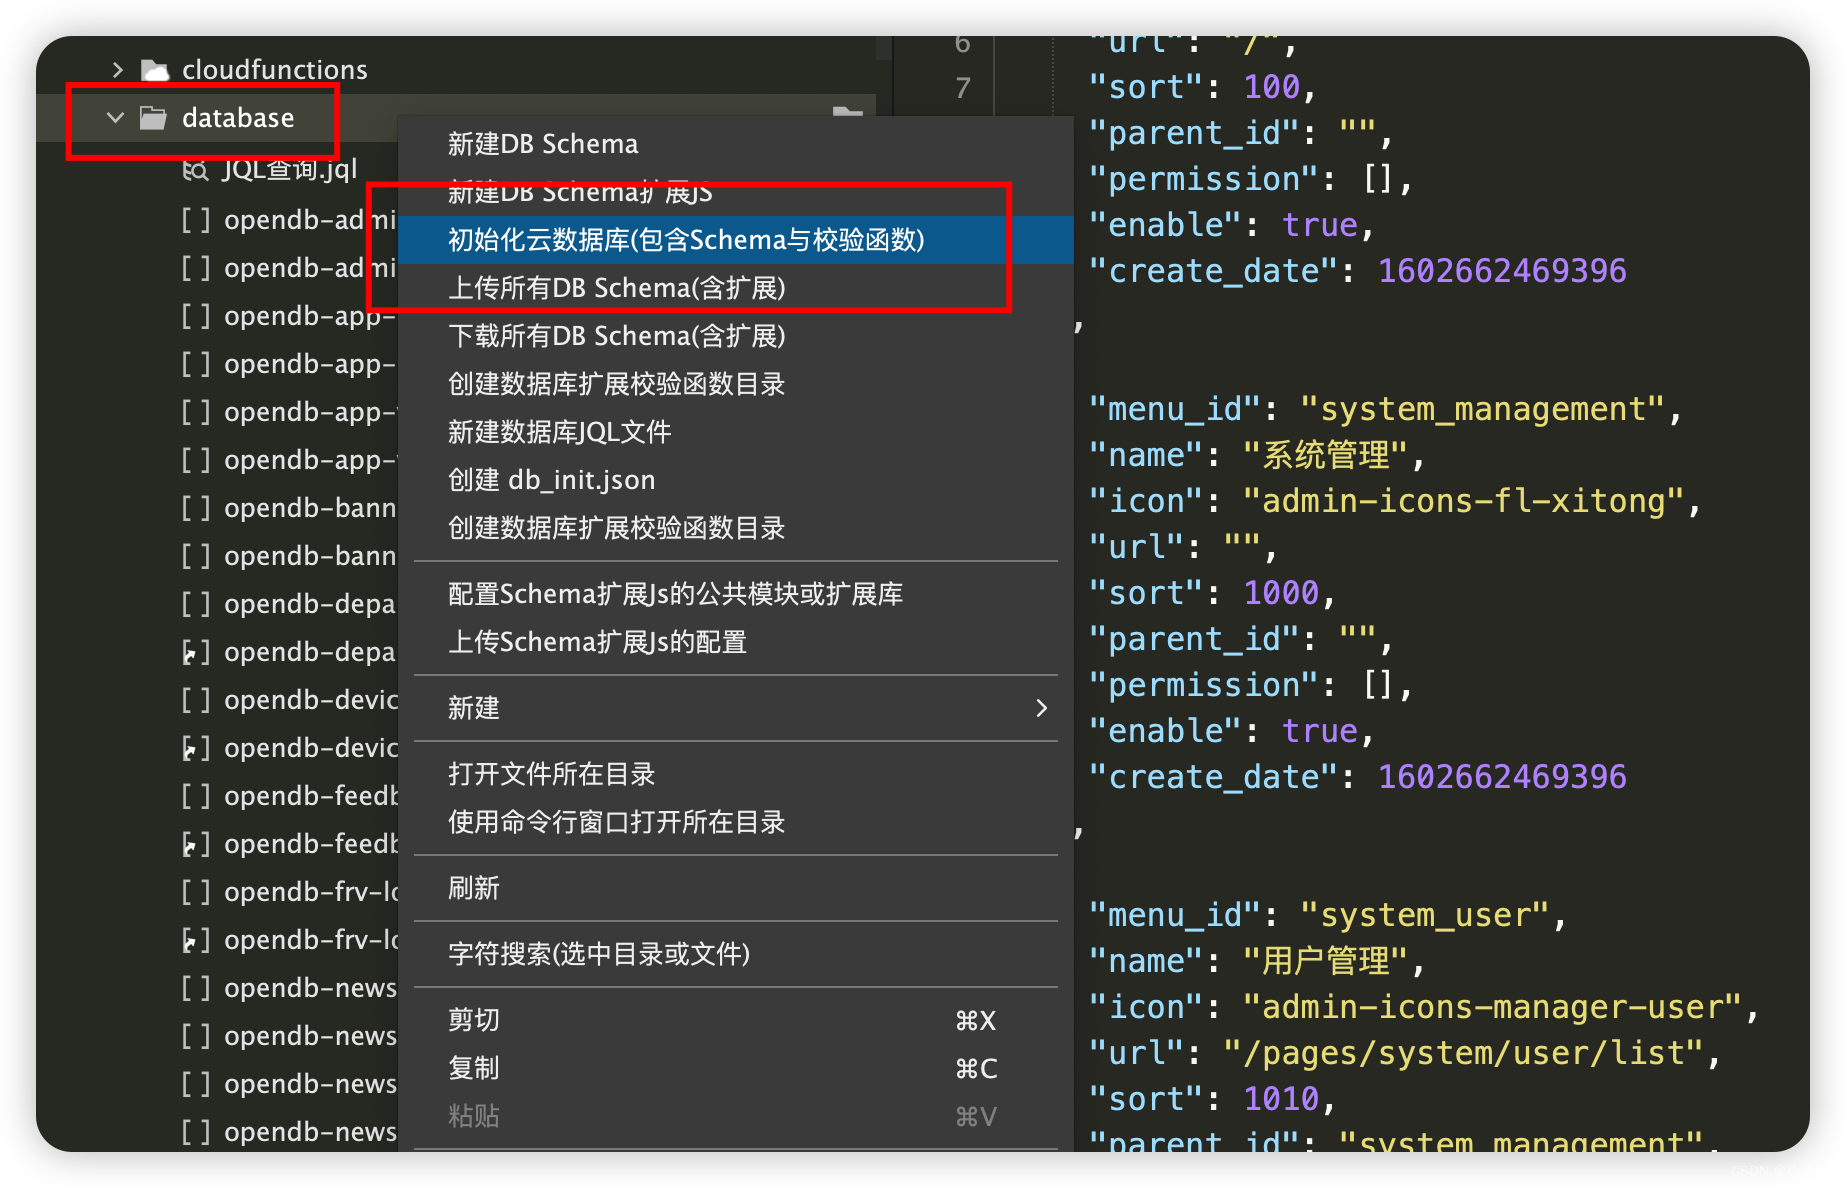This screenshot has height=1188, width=1846.
Task: Select the database folder label
Action: coord(238,118)
